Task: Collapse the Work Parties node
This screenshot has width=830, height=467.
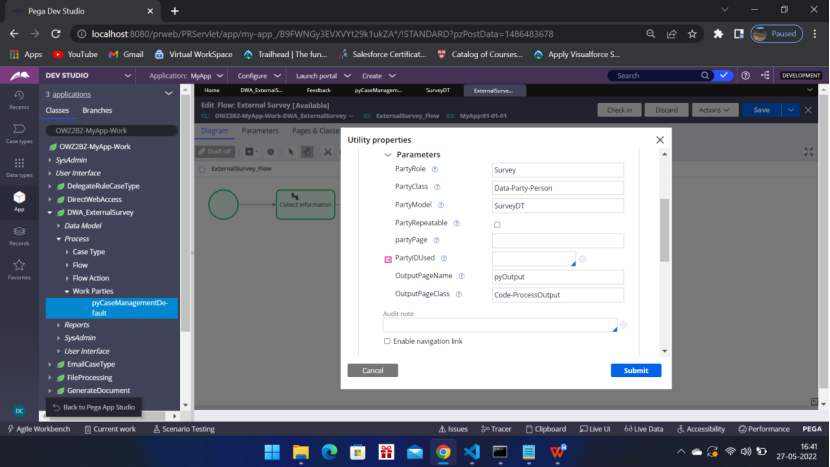Action: [67, 291]
